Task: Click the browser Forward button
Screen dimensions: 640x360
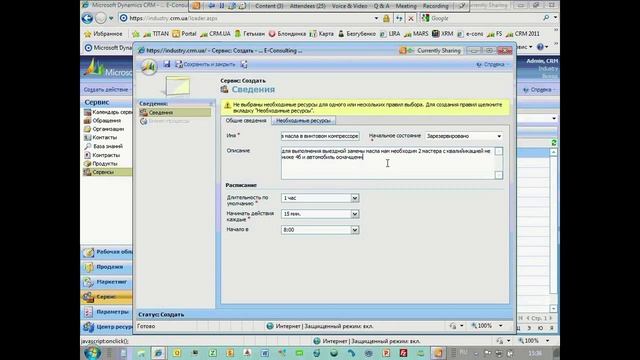Action: (x=100, y=18)
